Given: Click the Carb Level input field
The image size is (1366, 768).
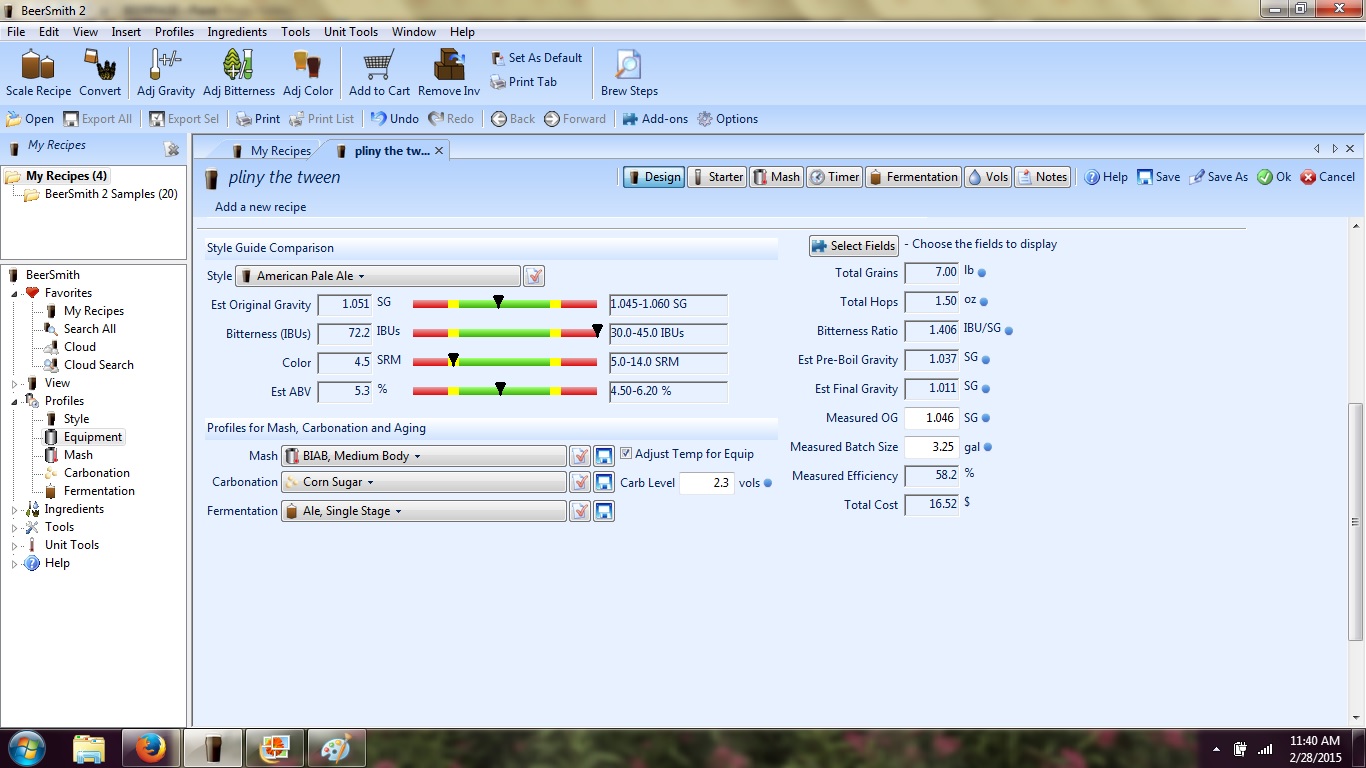Looking at the screenshot, I should 707,483.
